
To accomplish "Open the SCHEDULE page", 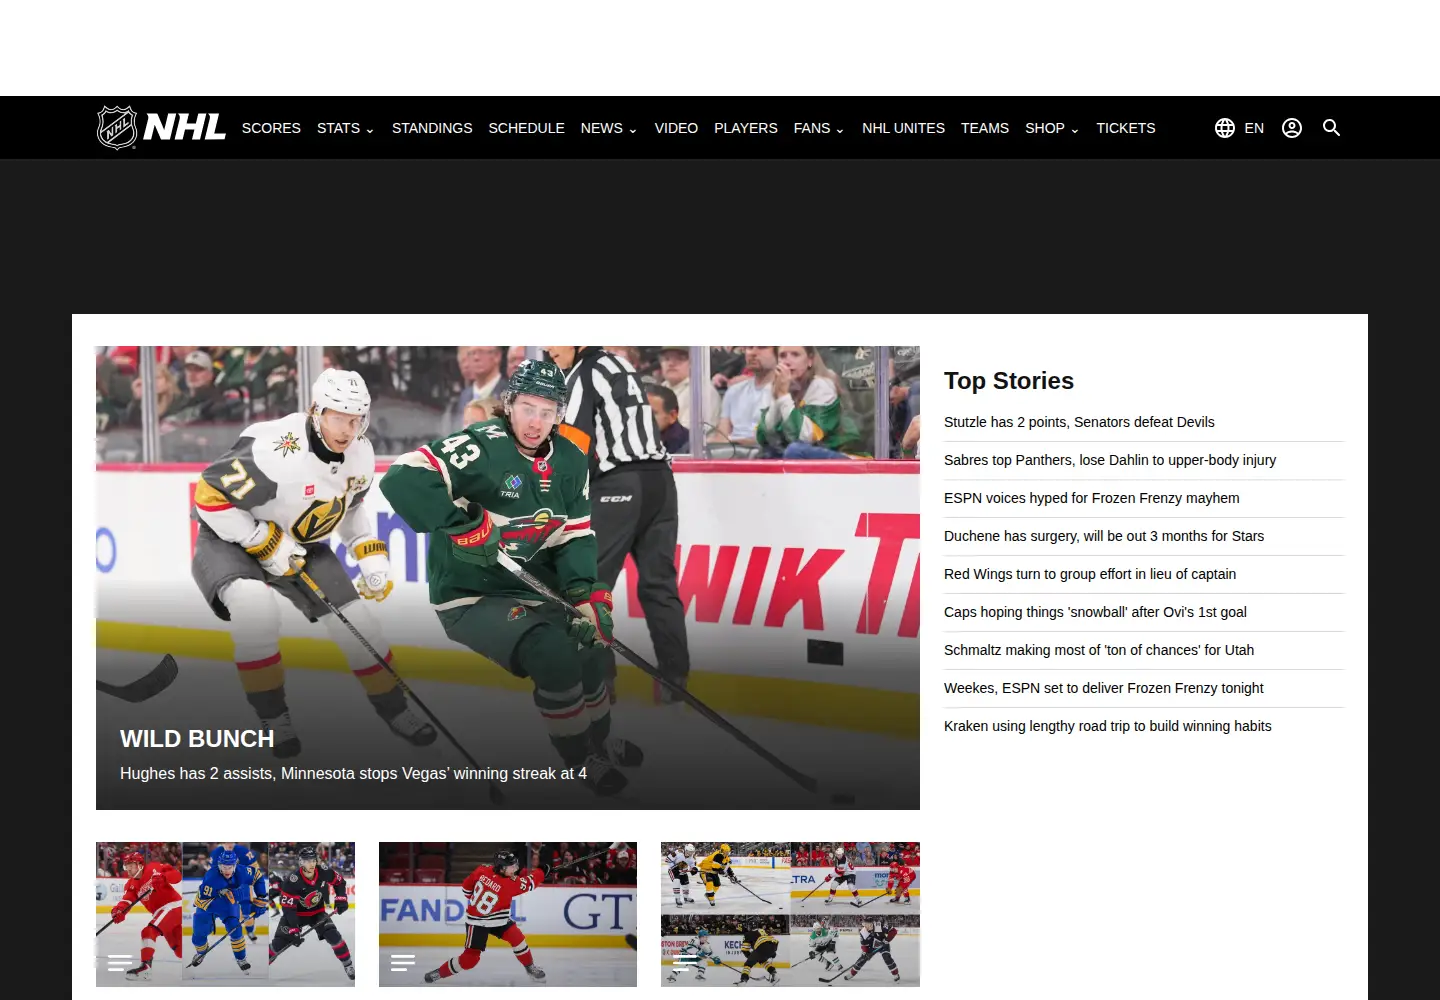I will pyautogui.click(x=526, y=128).
